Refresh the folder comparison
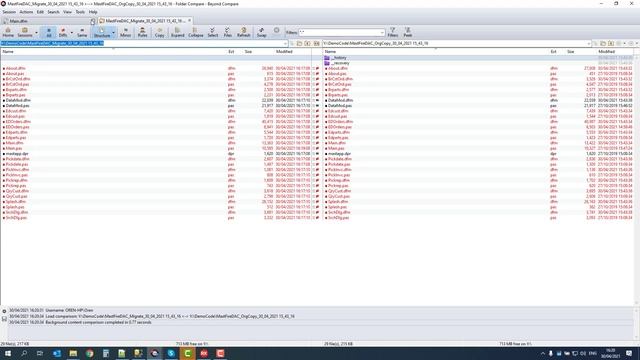 244,32
